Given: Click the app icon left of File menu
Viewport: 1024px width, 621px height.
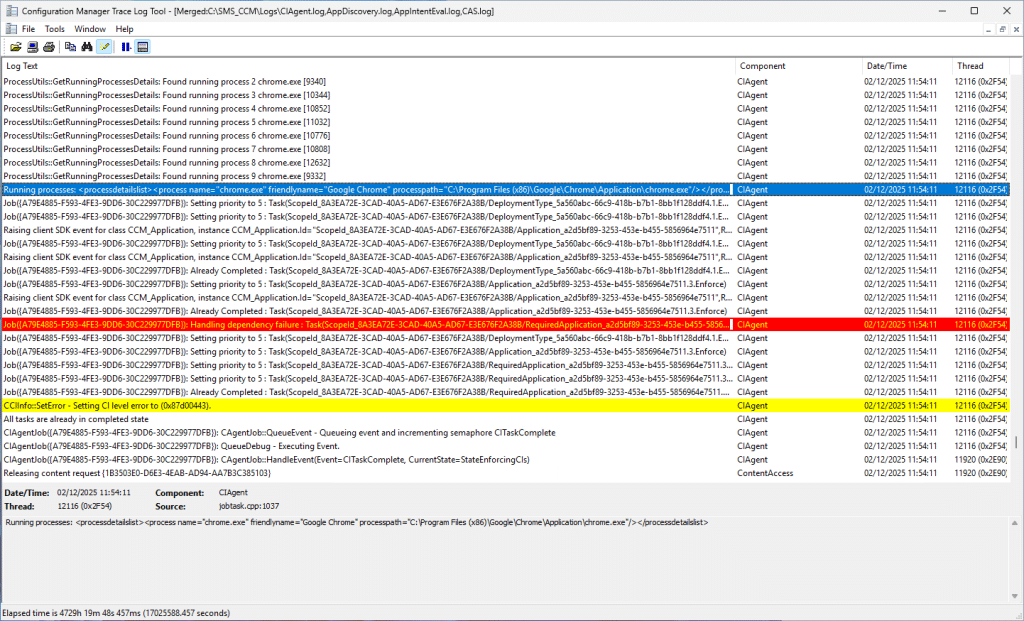Looking at the screenshot, I should (x=9, y=29).
